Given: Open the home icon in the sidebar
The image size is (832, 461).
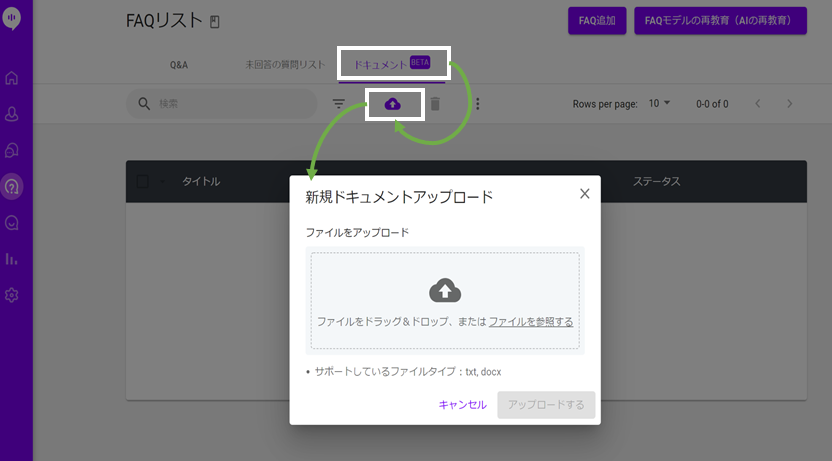Looking at the screenshot, I should pyautogui.click(x=12, y=78).
